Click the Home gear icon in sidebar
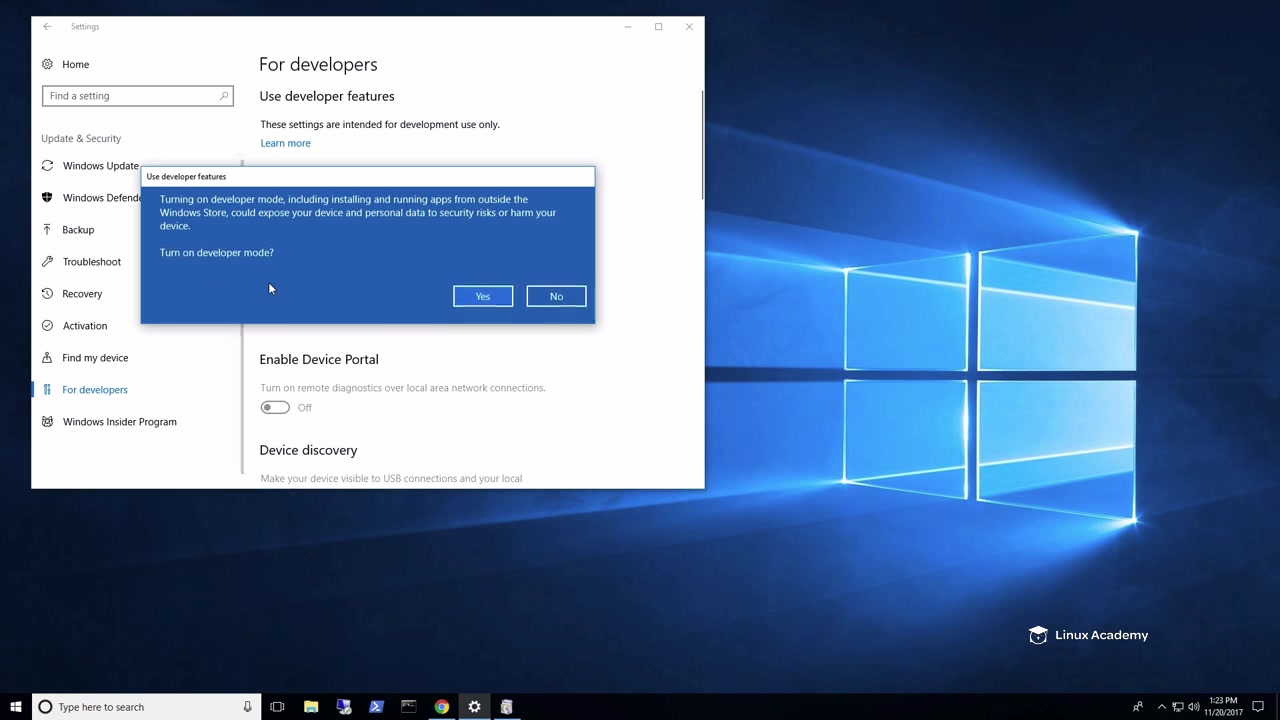 [x=47, y=64]
